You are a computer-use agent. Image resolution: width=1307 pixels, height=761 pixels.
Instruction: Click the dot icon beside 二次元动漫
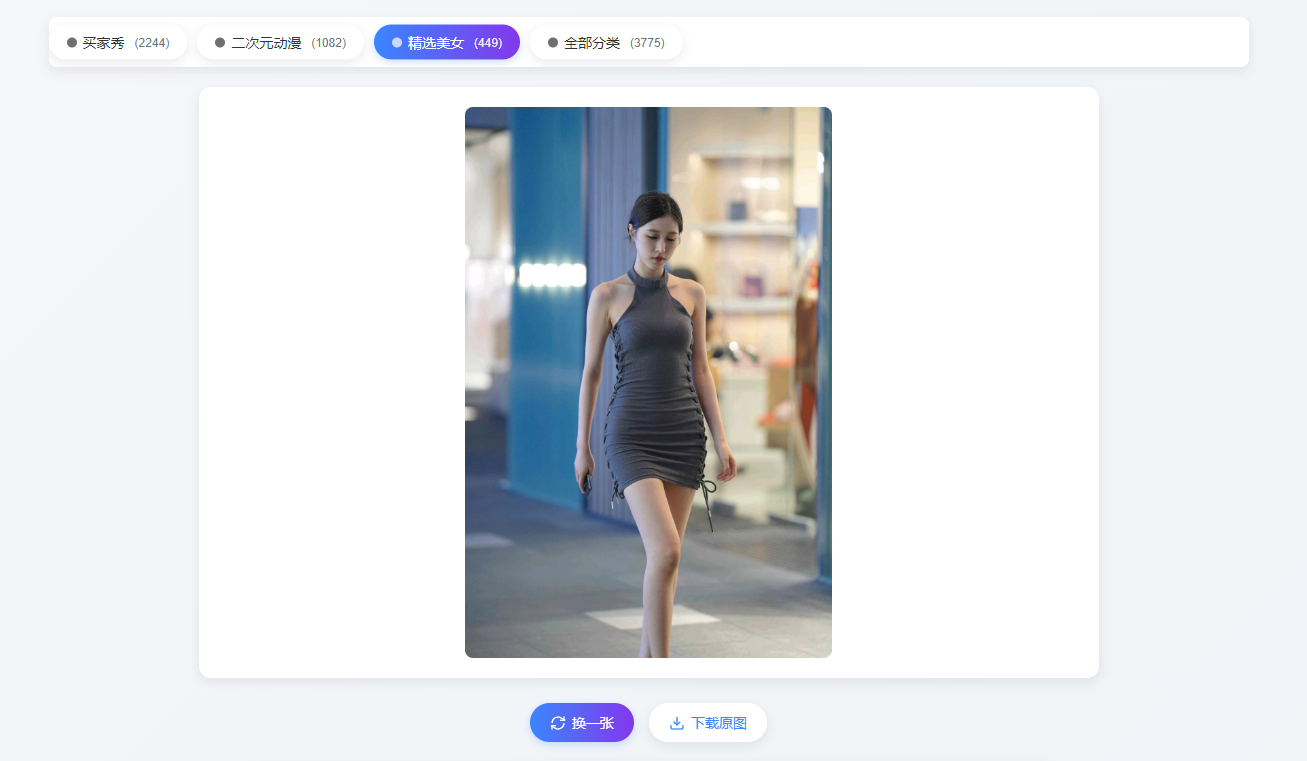tap(220, 43)
